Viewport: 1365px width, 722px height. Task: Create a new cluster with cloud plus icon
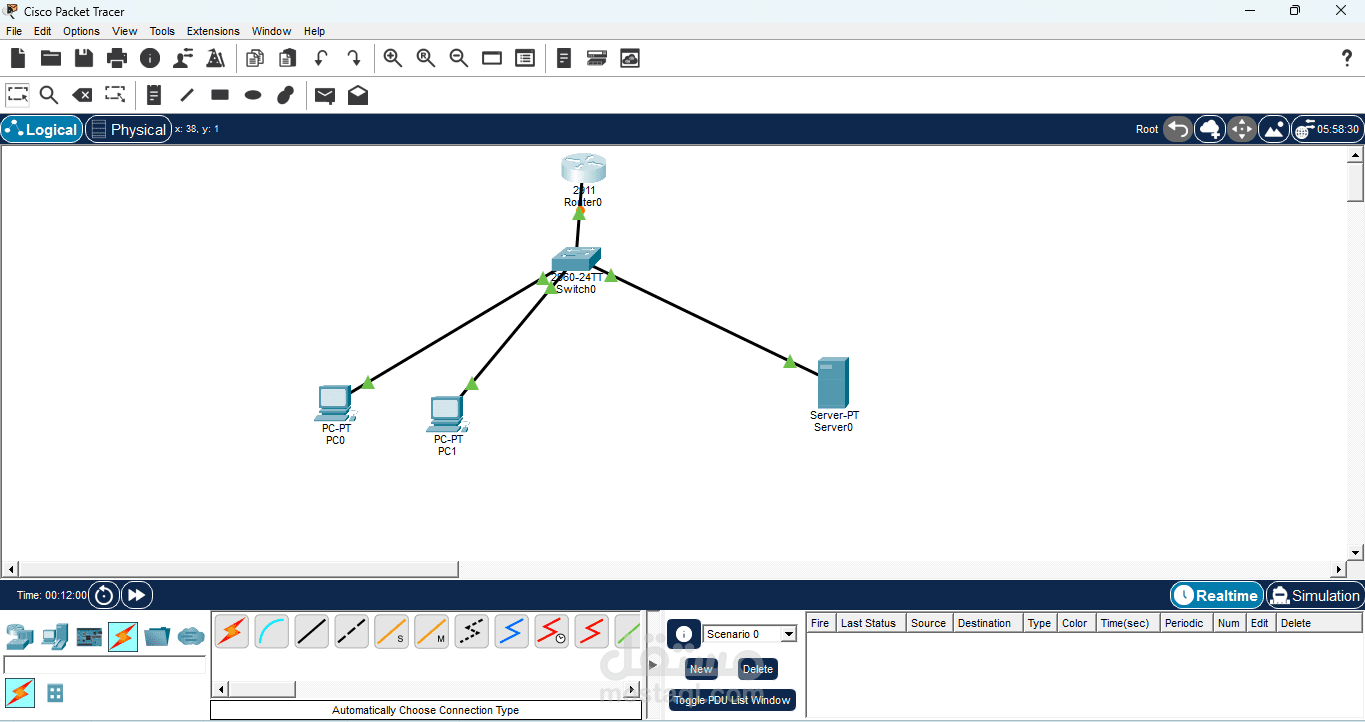(1210, 129)
